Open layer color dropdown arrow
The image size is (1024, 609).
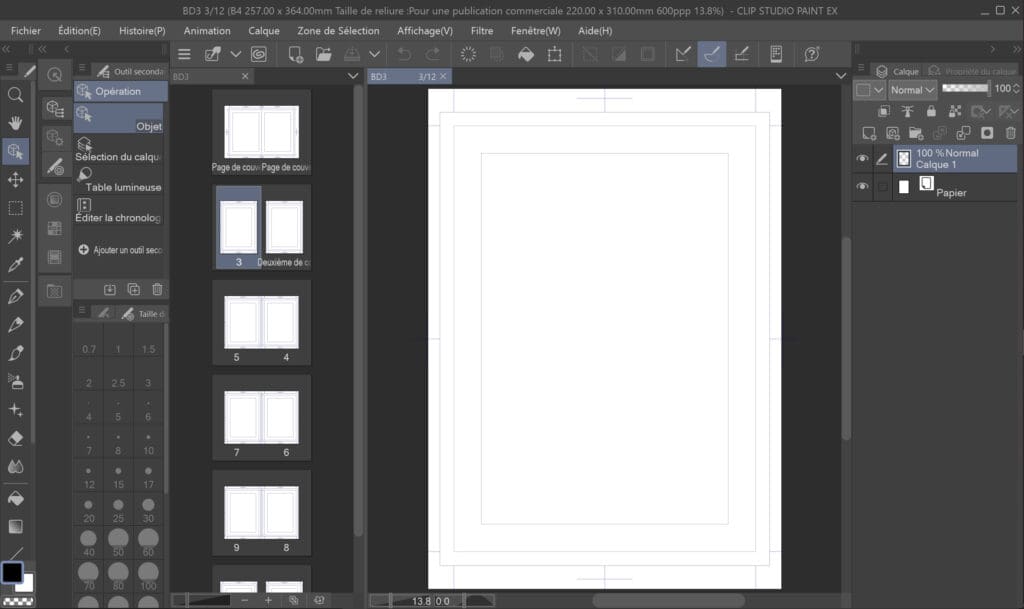click(x=878, y=90)
